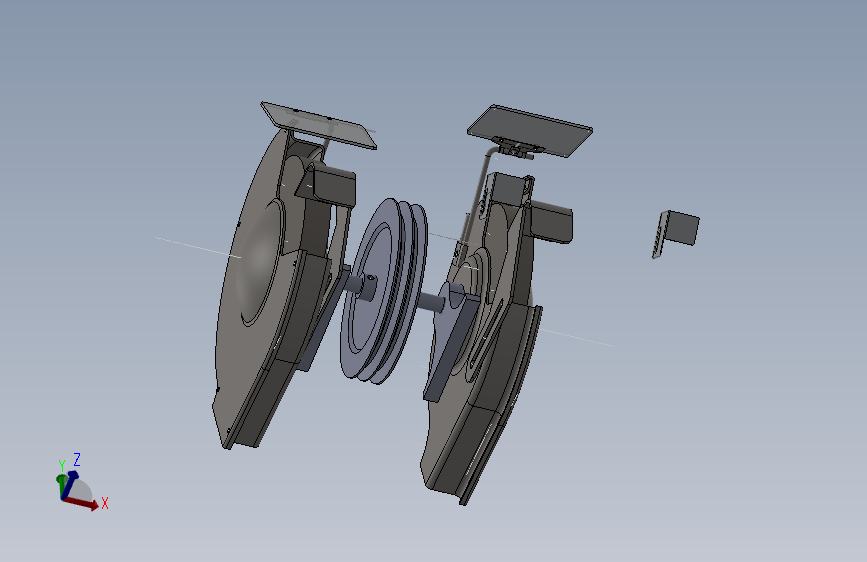Select the detached small bracket on the right
Viewport: 867px width, 562px height.
(x=676, y=233)
